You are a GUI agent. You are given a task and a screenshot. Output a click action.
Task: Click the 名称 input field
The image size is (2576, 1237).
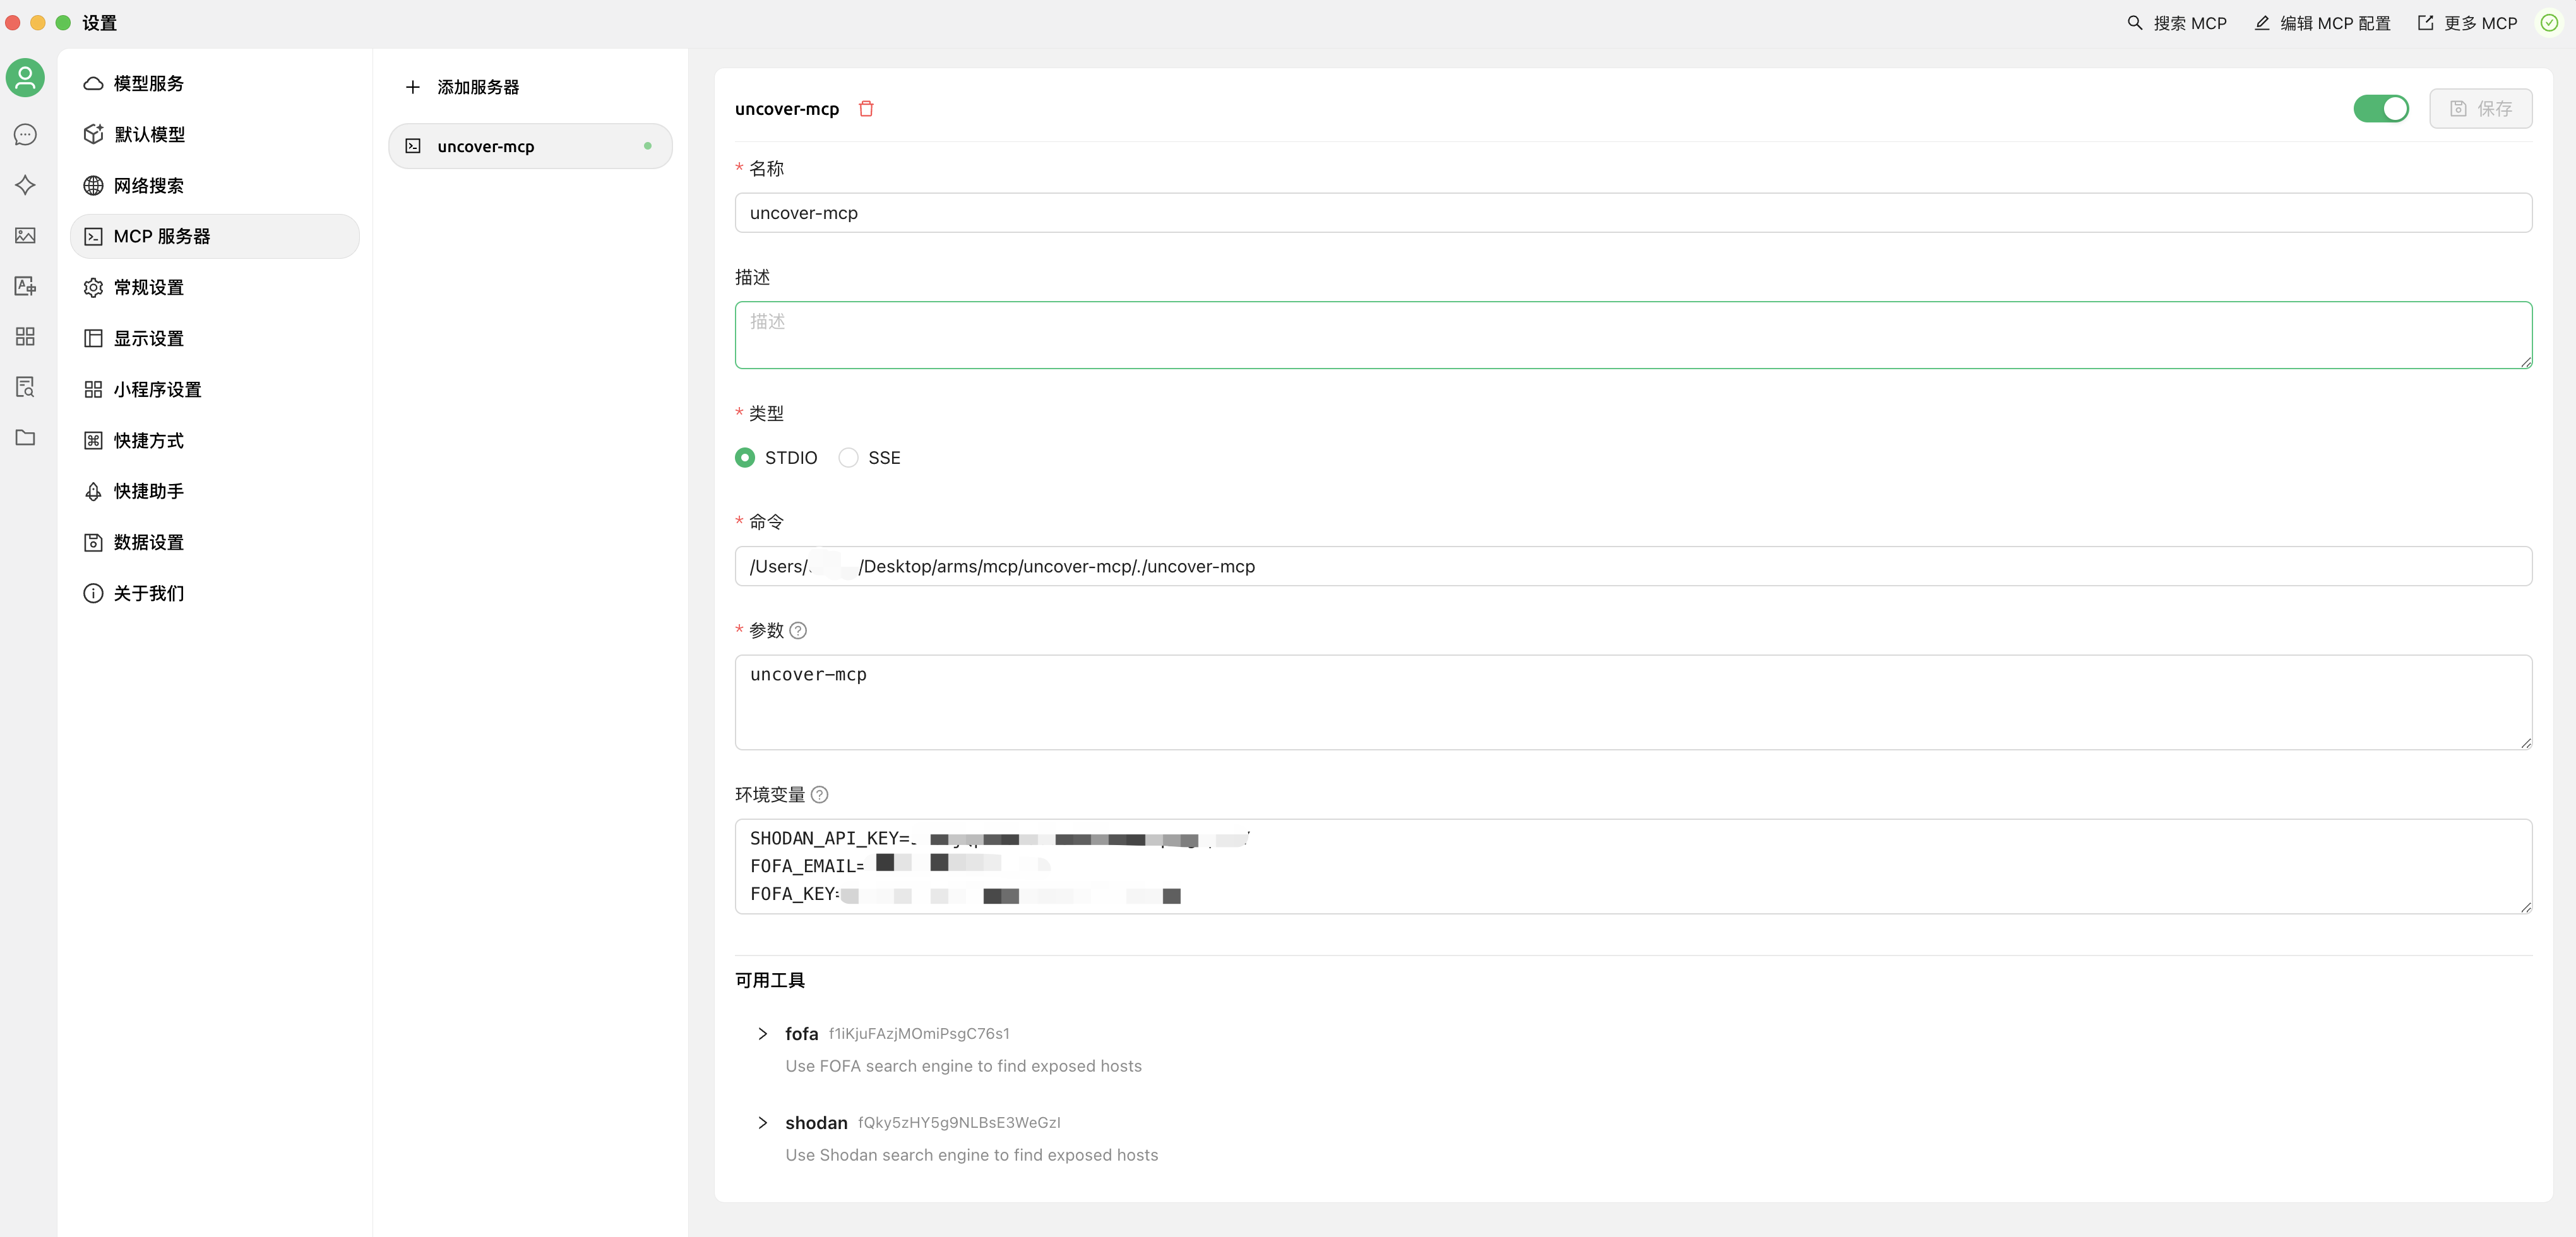(x=1632, y=213)
